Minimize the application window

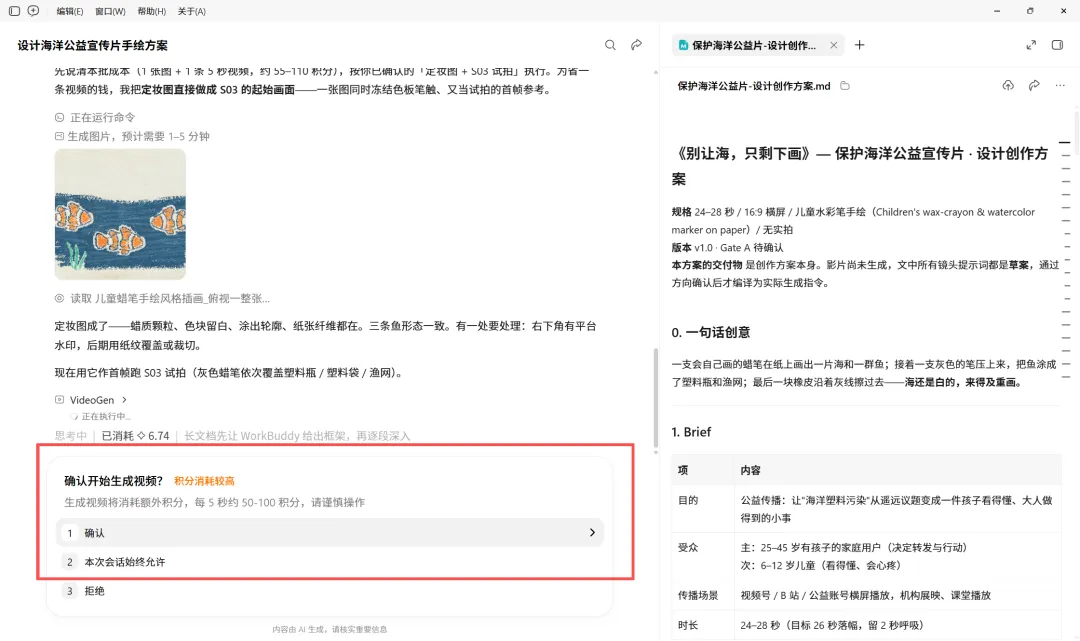point(997,11)
